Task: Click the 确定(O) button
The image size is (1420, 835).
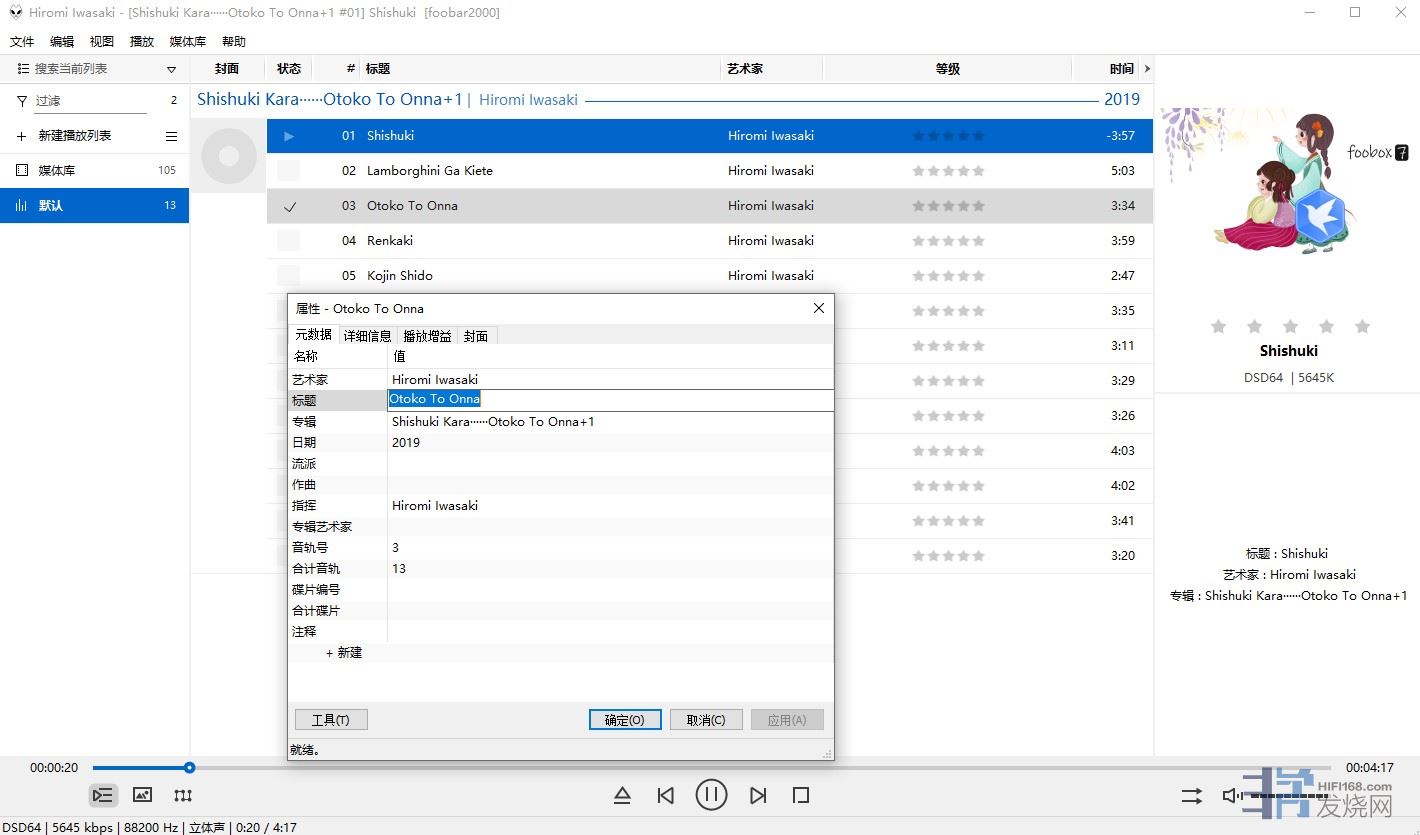Action: (x=625, y=720)
